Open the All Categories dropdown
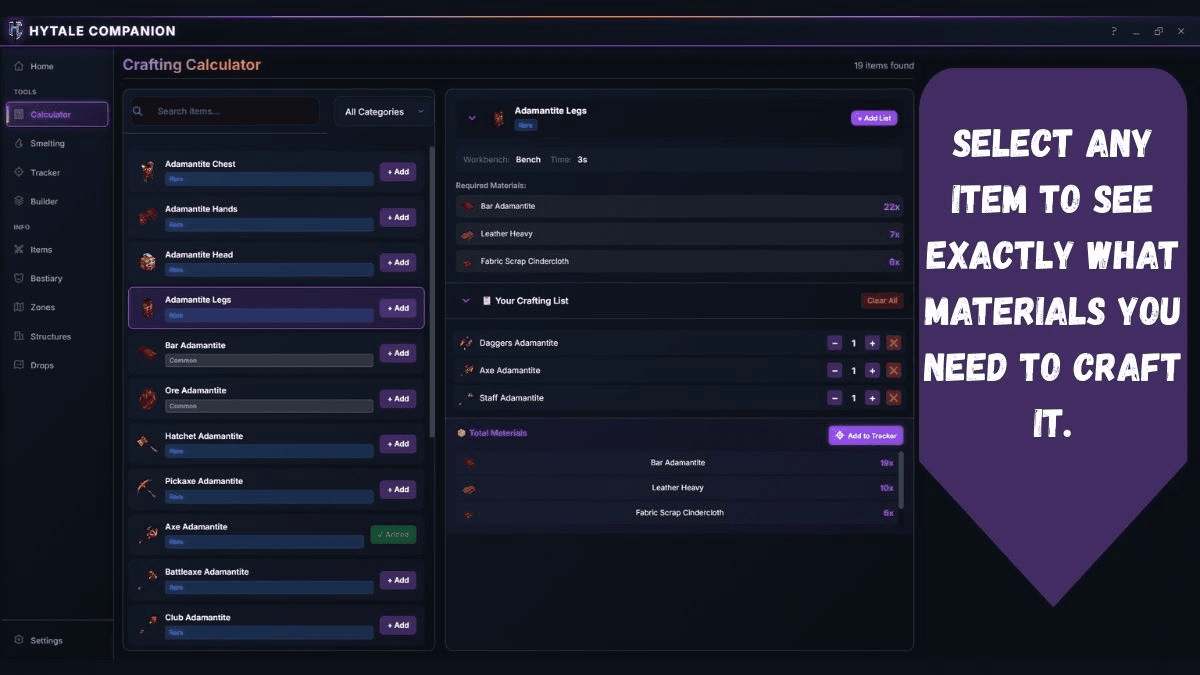 [x=384, y=112]
